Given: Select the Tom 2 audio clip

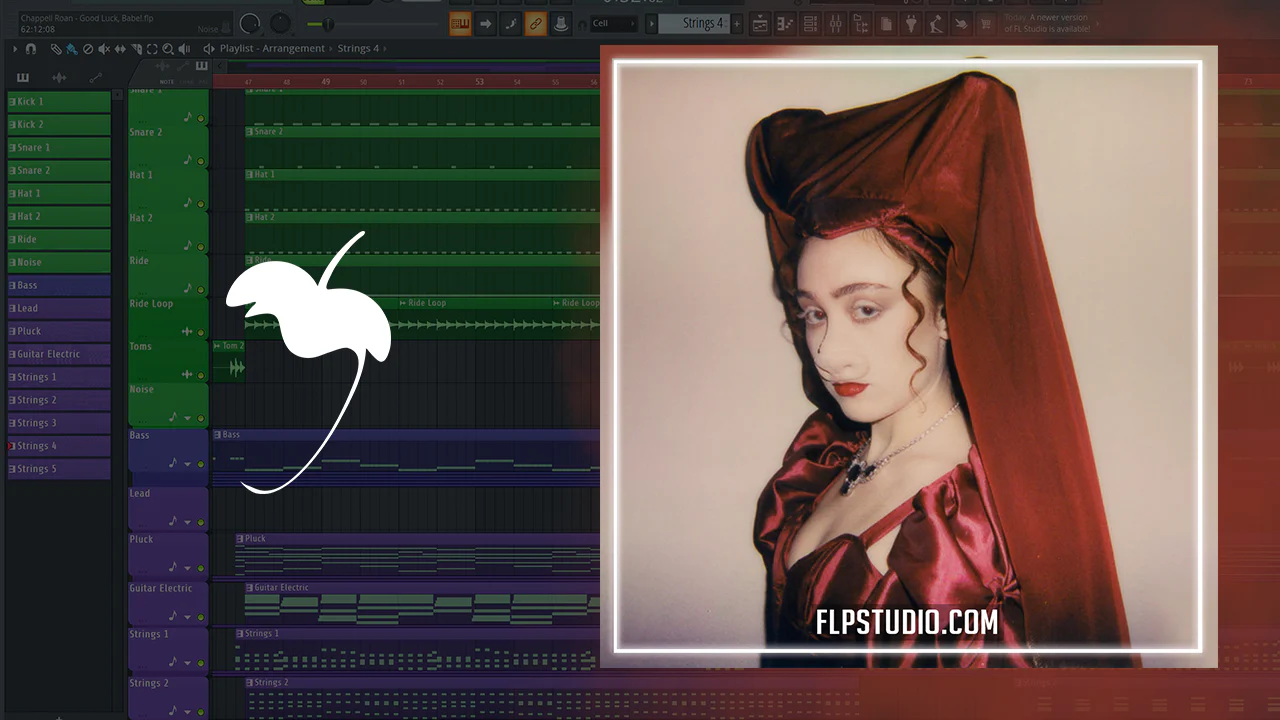Looking at the screenshot, I should click(229, 360).
